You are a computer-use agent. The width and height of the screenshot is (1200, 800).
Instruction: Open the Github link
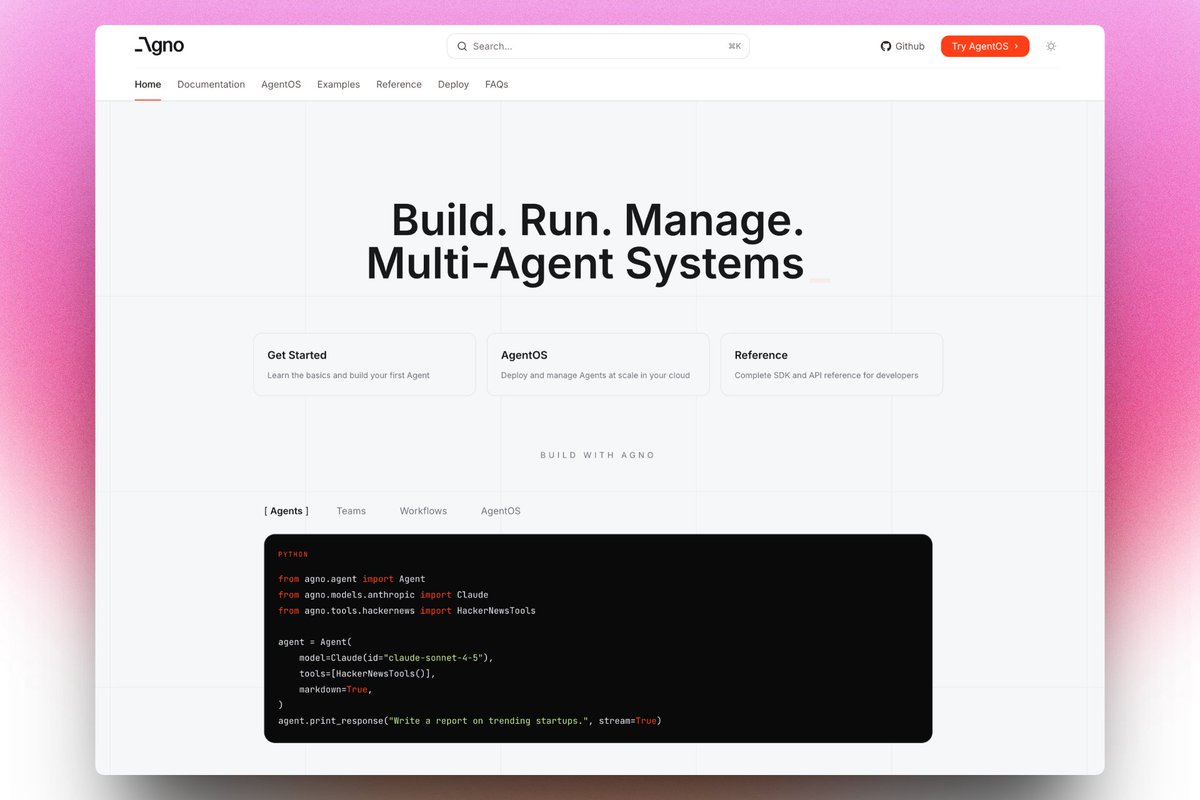pos(902,46)
